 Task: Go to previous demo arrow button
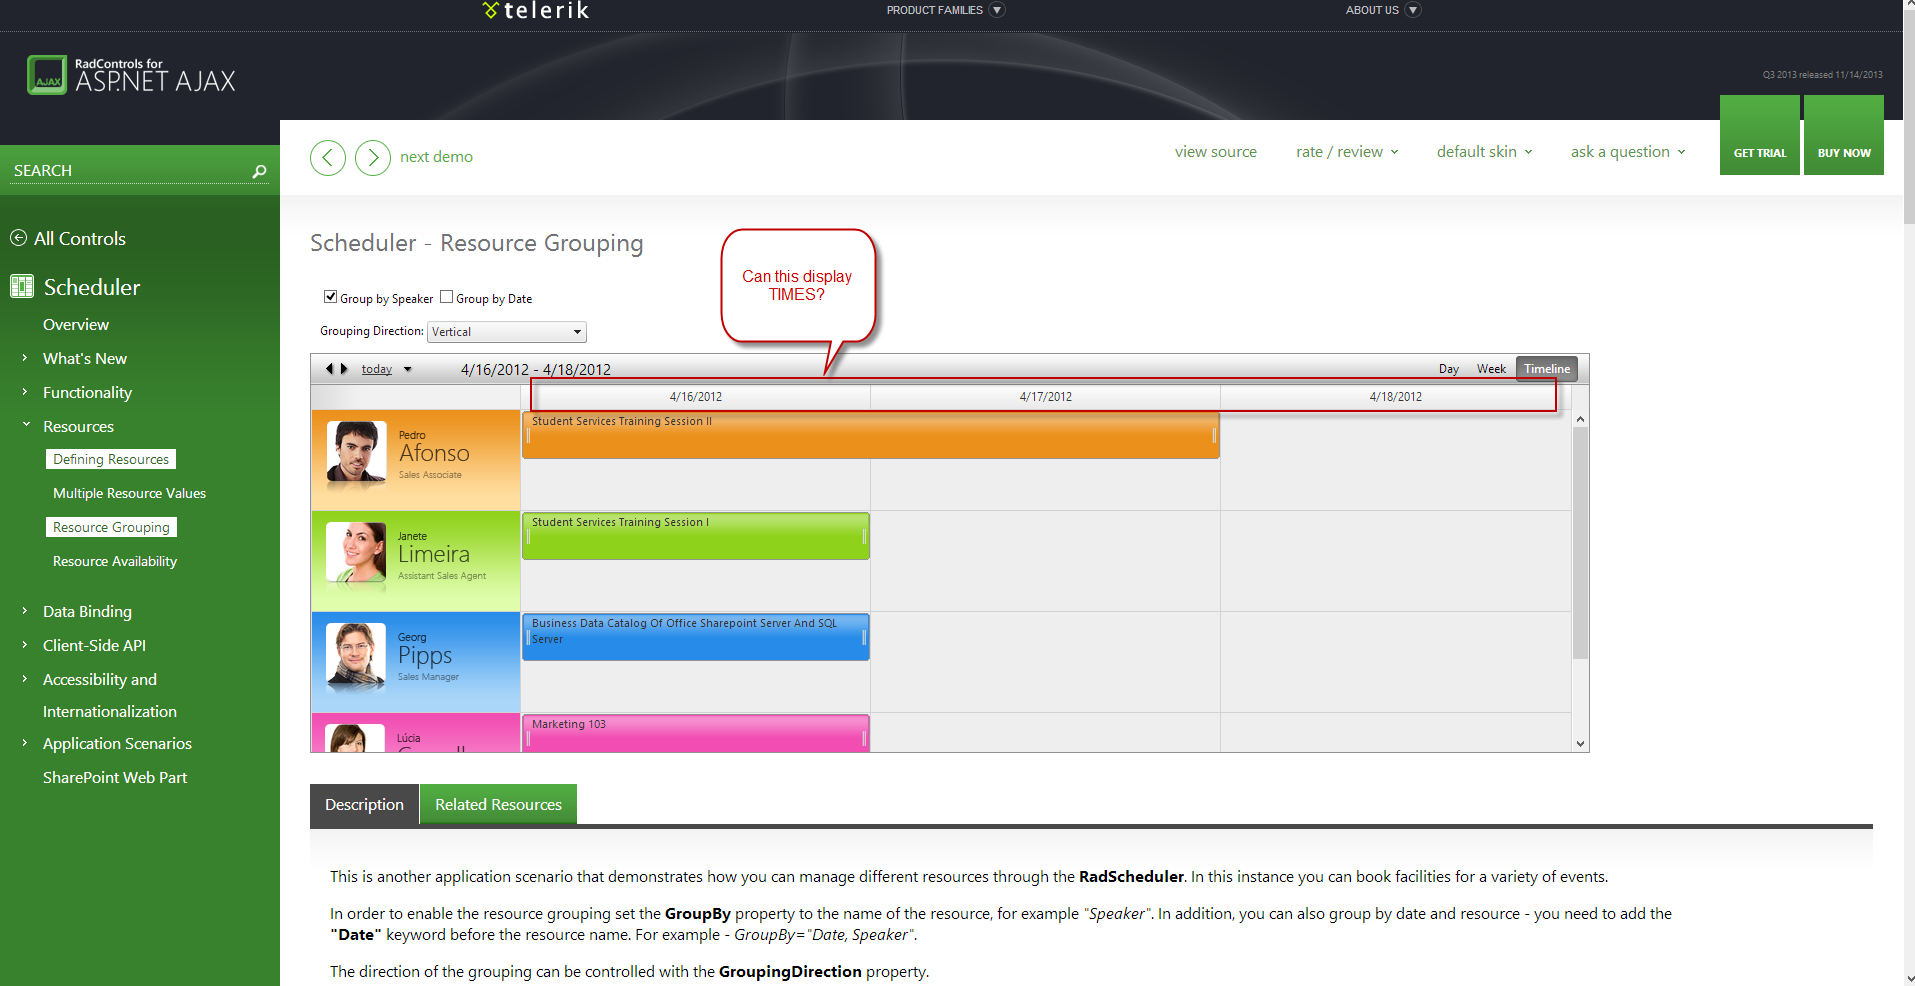tap(328, 157)
